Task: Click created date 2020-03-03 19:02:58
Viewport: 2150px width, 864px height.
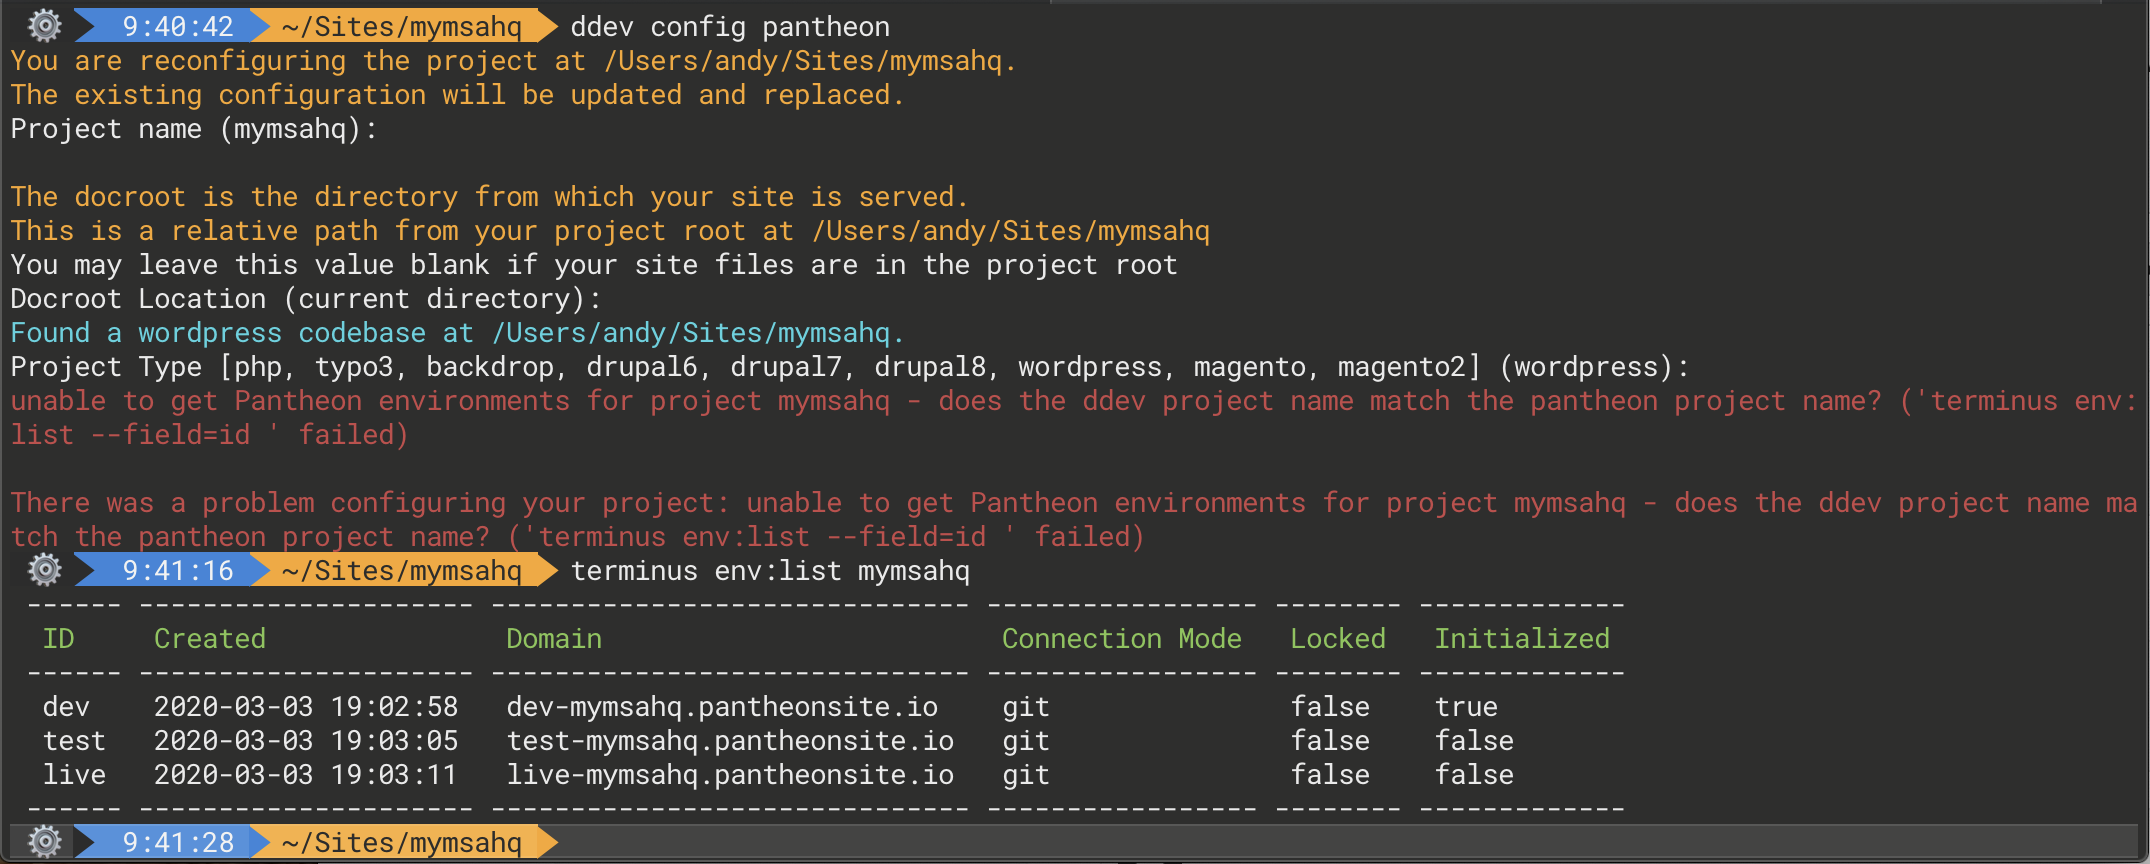Action: click(306, 706)
